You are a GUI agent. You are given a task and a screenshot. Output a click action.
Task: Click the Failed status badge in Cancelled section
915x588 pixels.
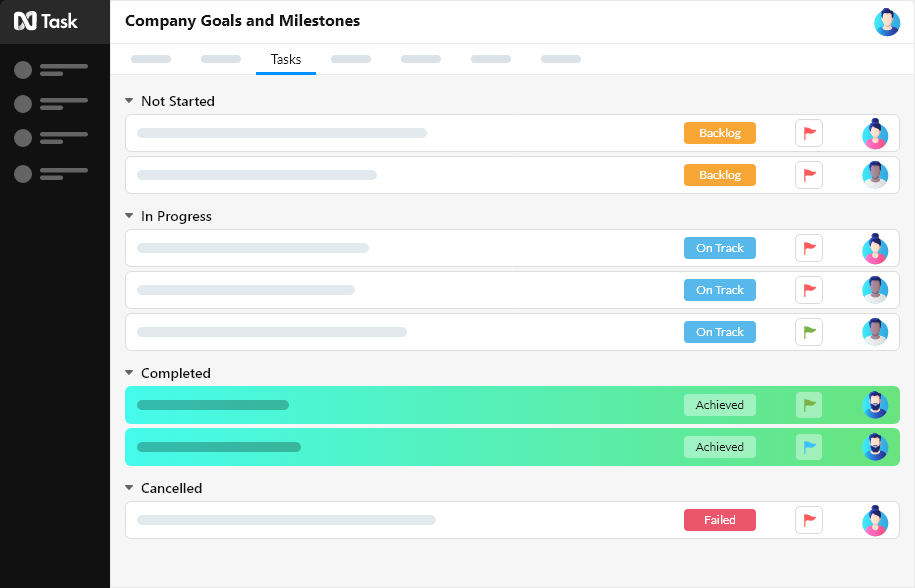click(719, 519)
